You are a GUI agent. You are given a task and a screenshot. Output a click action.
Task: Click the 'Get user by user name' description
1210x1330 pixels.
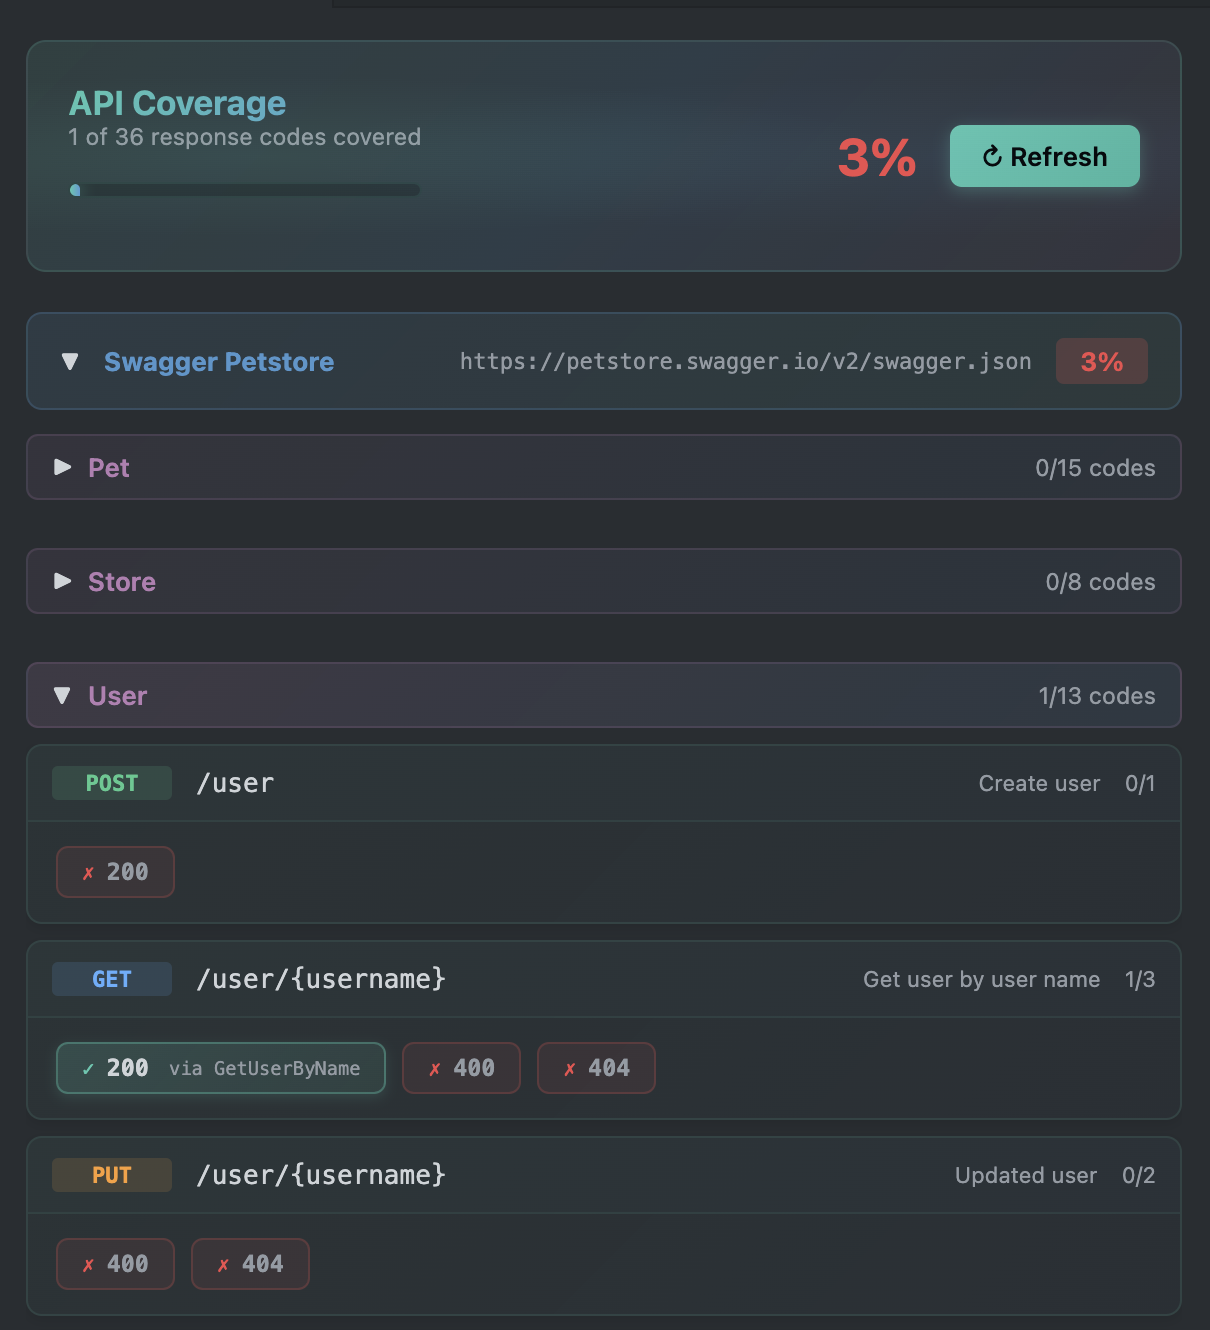[981, 979]
